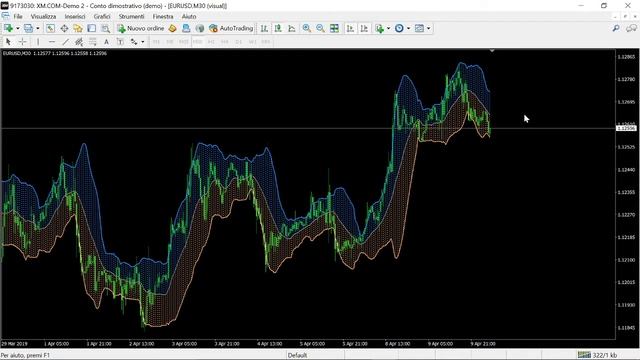Select the Vertical Line tool

[x=38, y=42]
